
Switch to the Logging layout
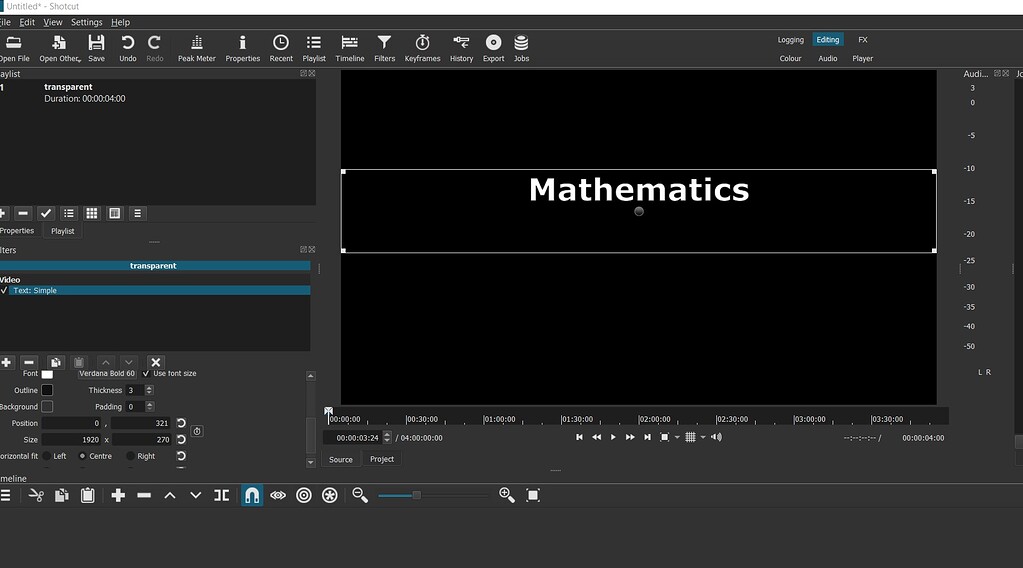point(790,40)
